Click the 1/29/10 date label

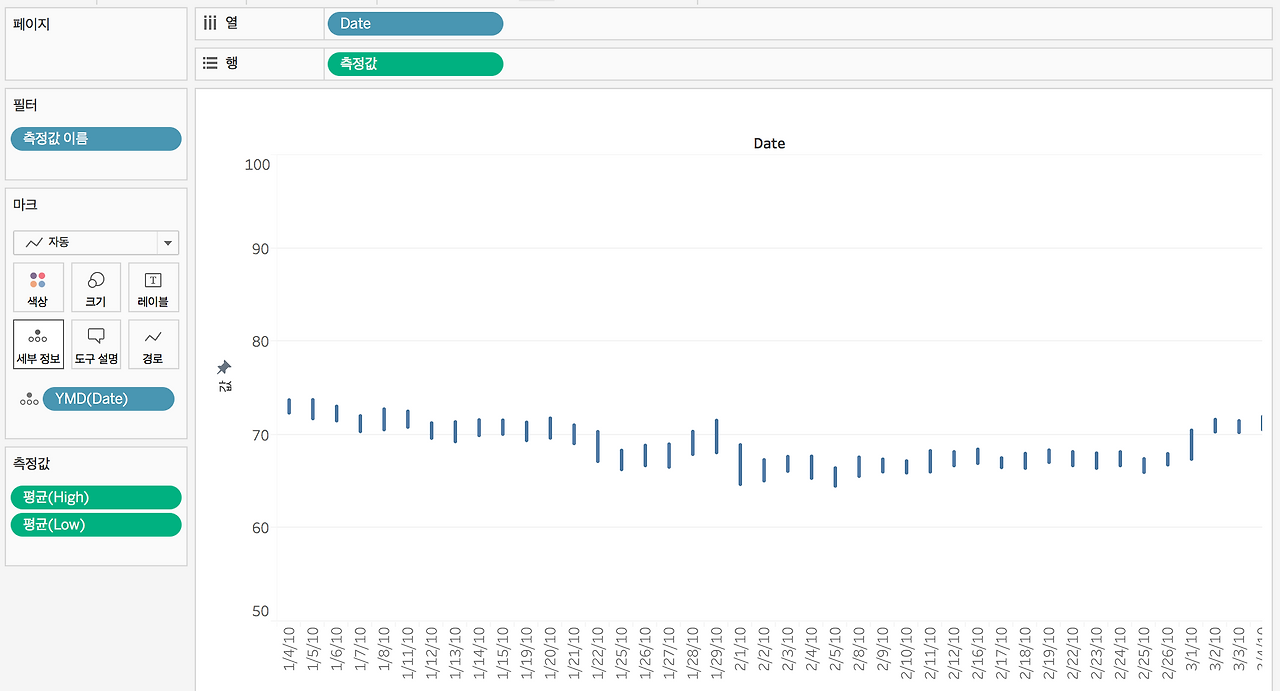tap(717, 653)
